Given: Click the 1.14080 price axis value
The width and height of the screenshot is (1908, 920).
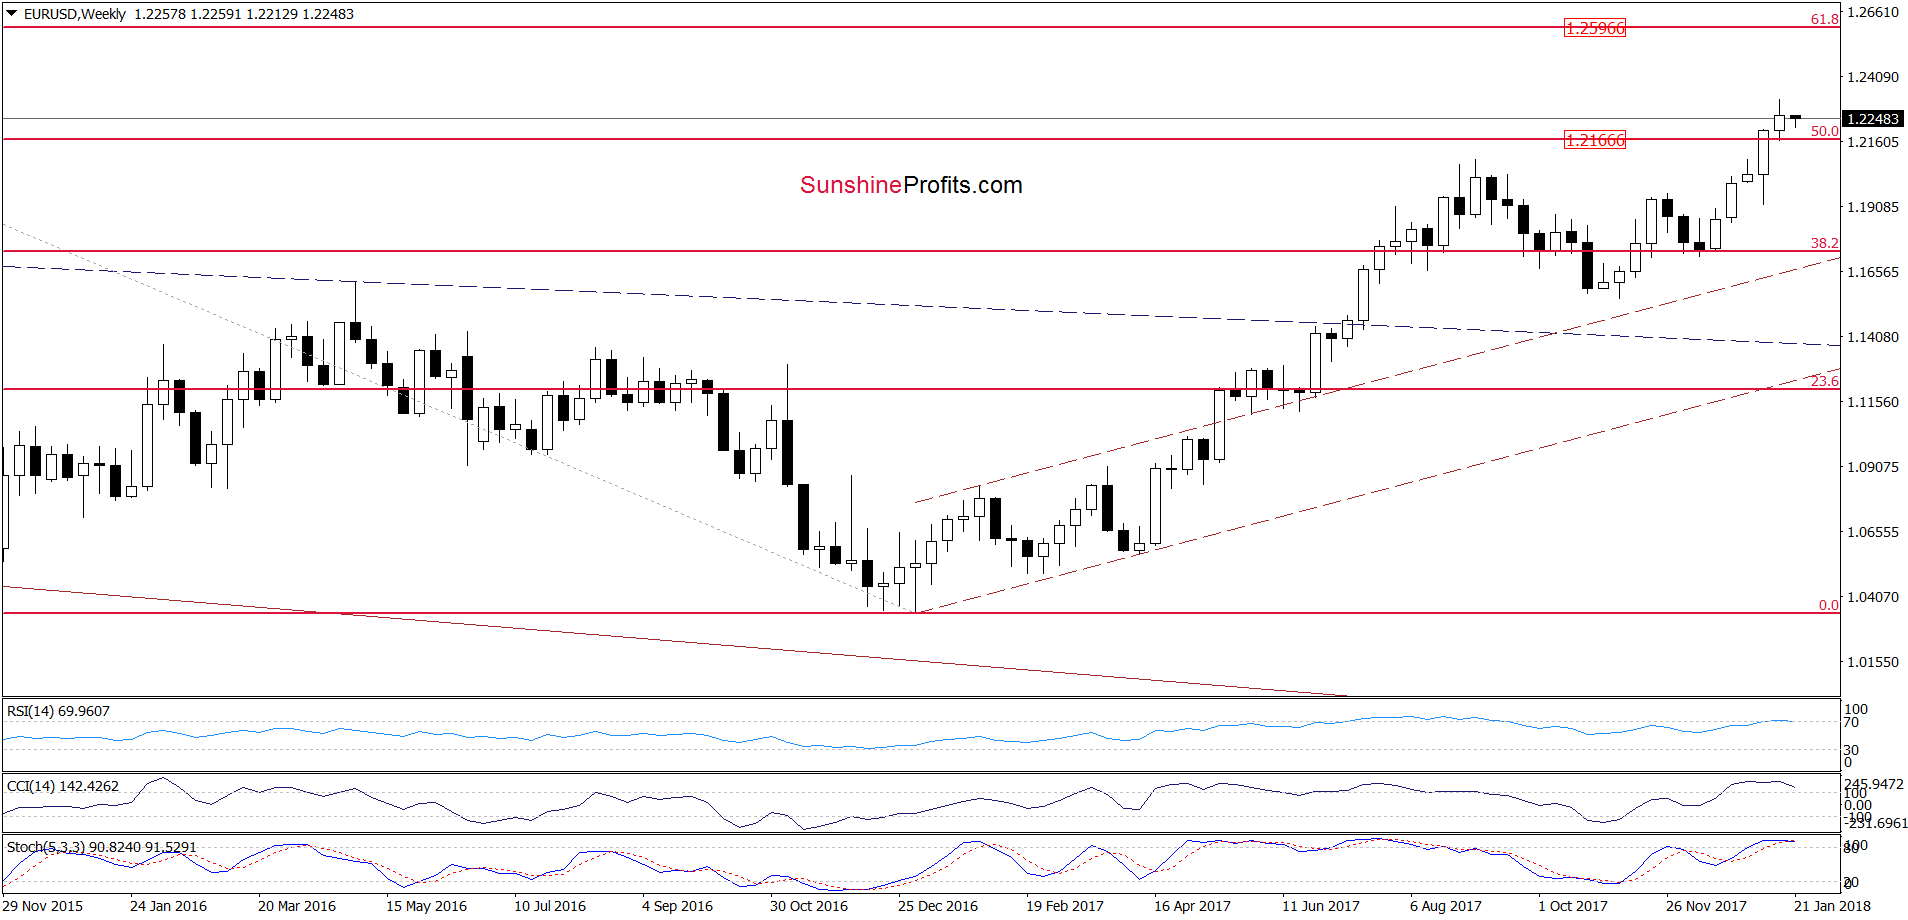Looking at the screenshot, I should pyautogui.click(x=1873, y=337).
